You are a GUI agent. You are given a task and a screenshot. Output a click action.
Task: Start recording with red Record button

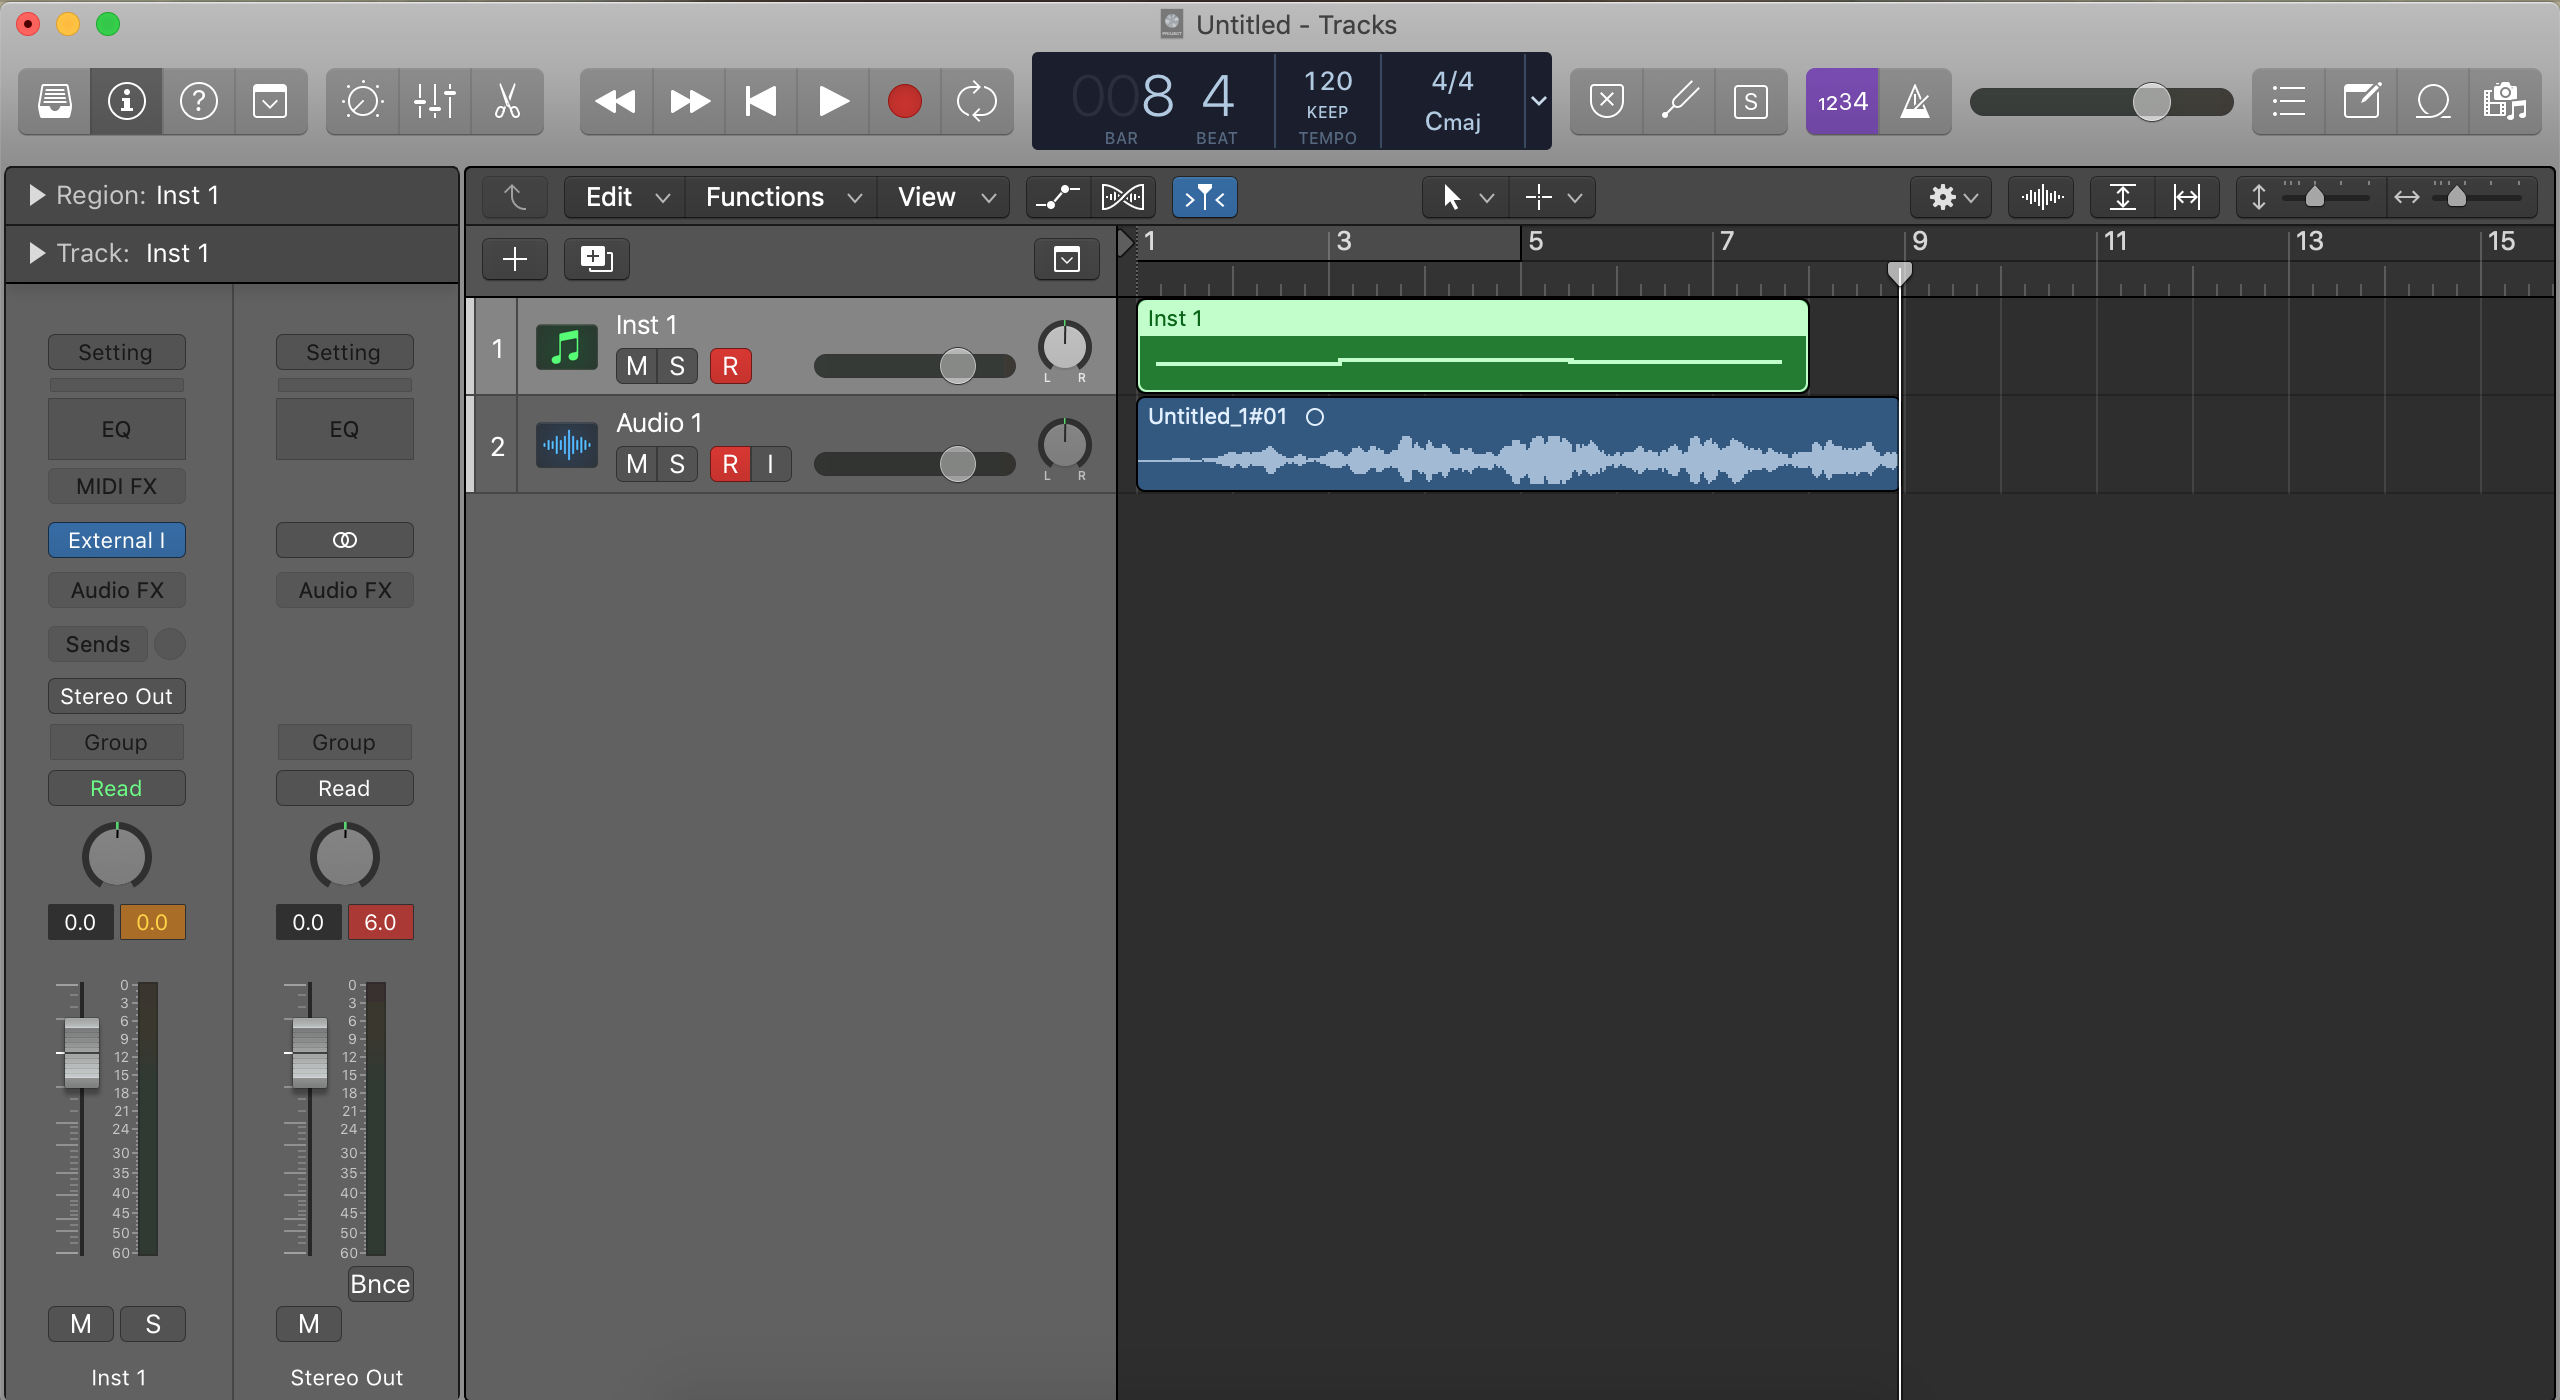(905, 101)
